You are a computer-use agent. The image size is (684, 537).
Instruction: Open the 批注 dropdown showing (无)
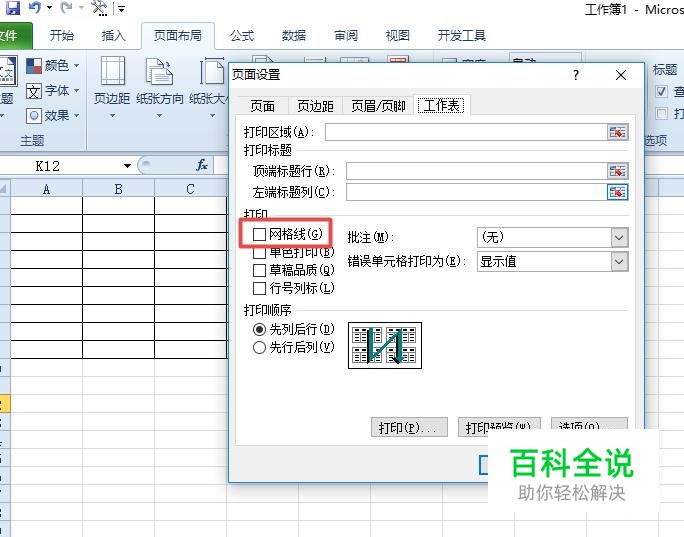tap(553, 237)
